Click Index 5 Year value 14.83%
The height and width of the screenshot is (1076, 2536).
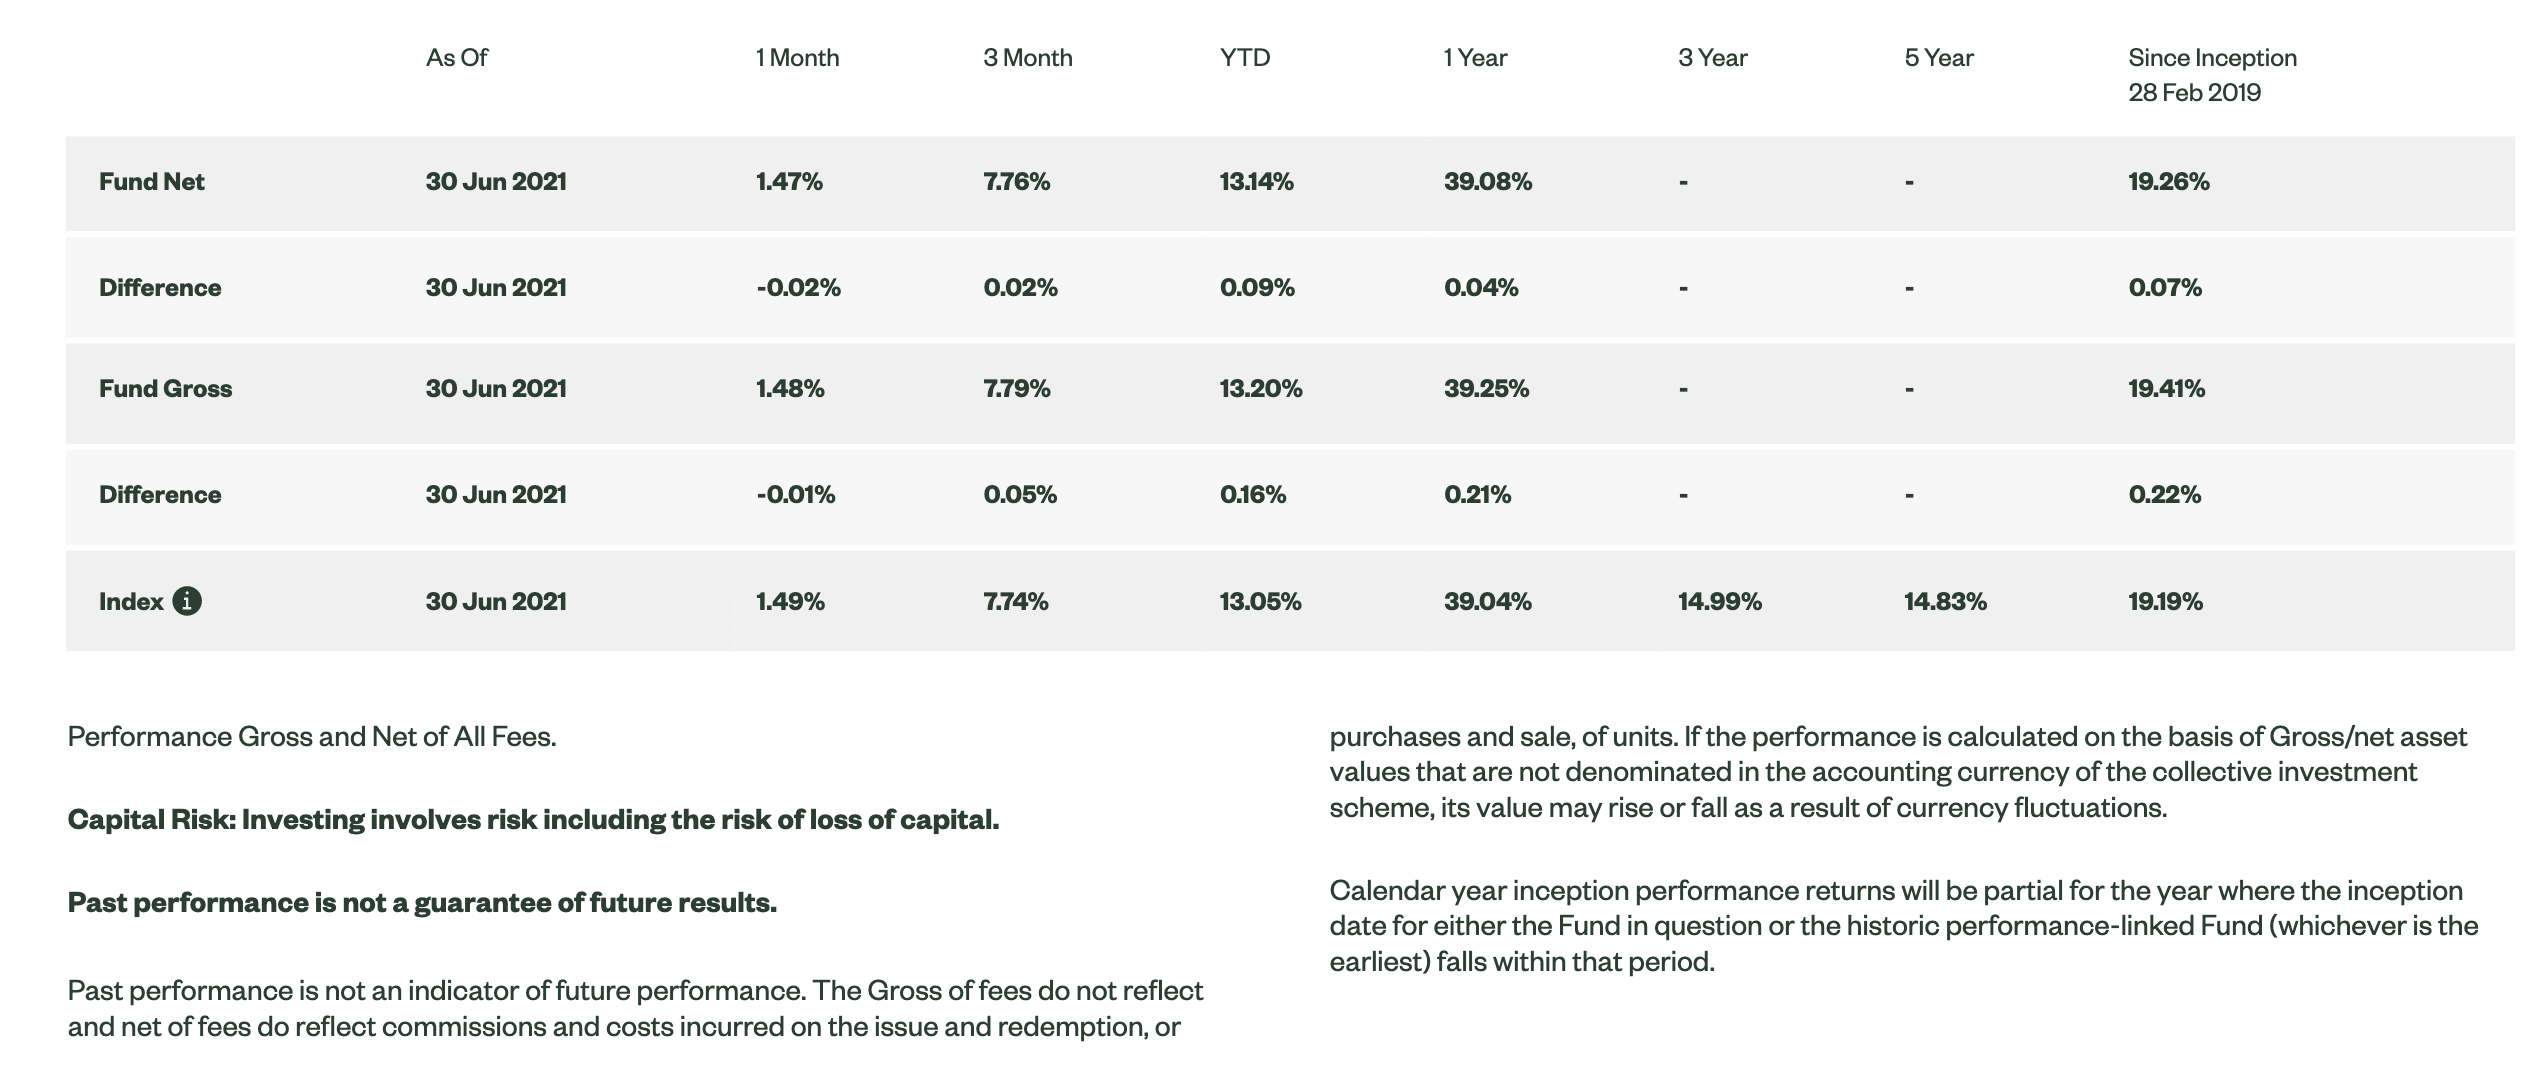pos(1945,601)
